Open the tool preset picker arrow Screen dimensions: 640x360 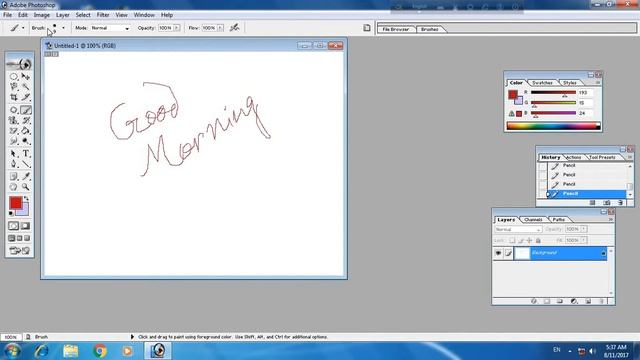pyautogui.click(x=23, y=28)
